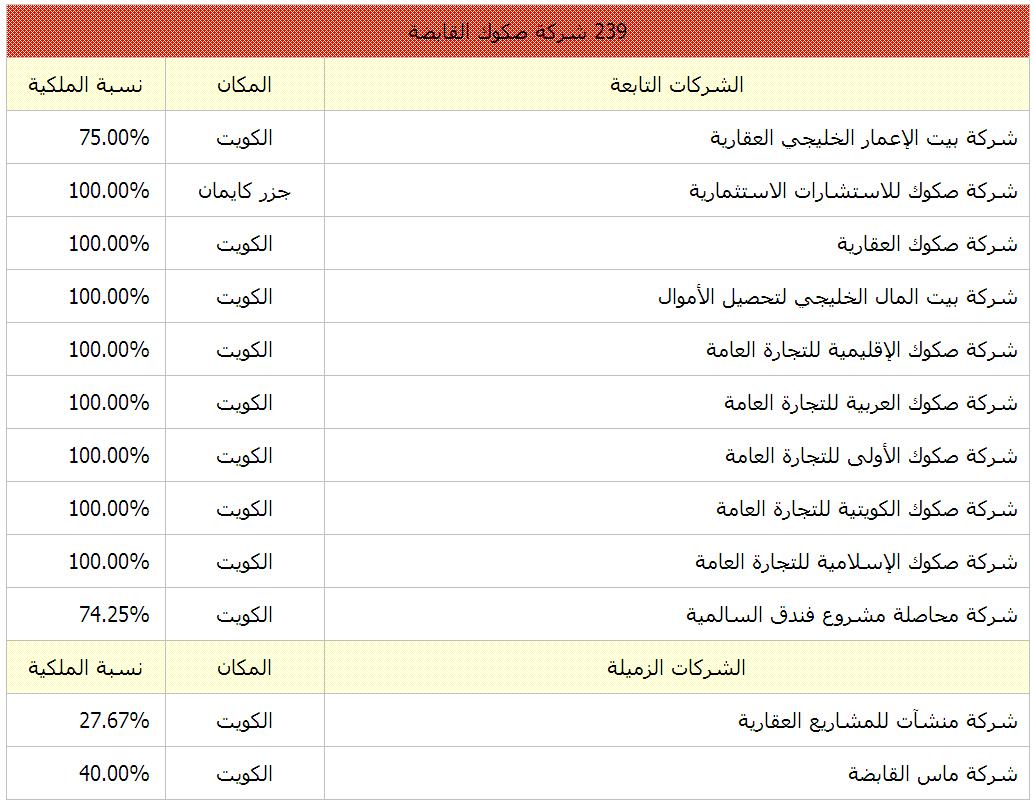Select شركة صكوك للاستشارات الاستثمارية cell

tap(853, 191)
